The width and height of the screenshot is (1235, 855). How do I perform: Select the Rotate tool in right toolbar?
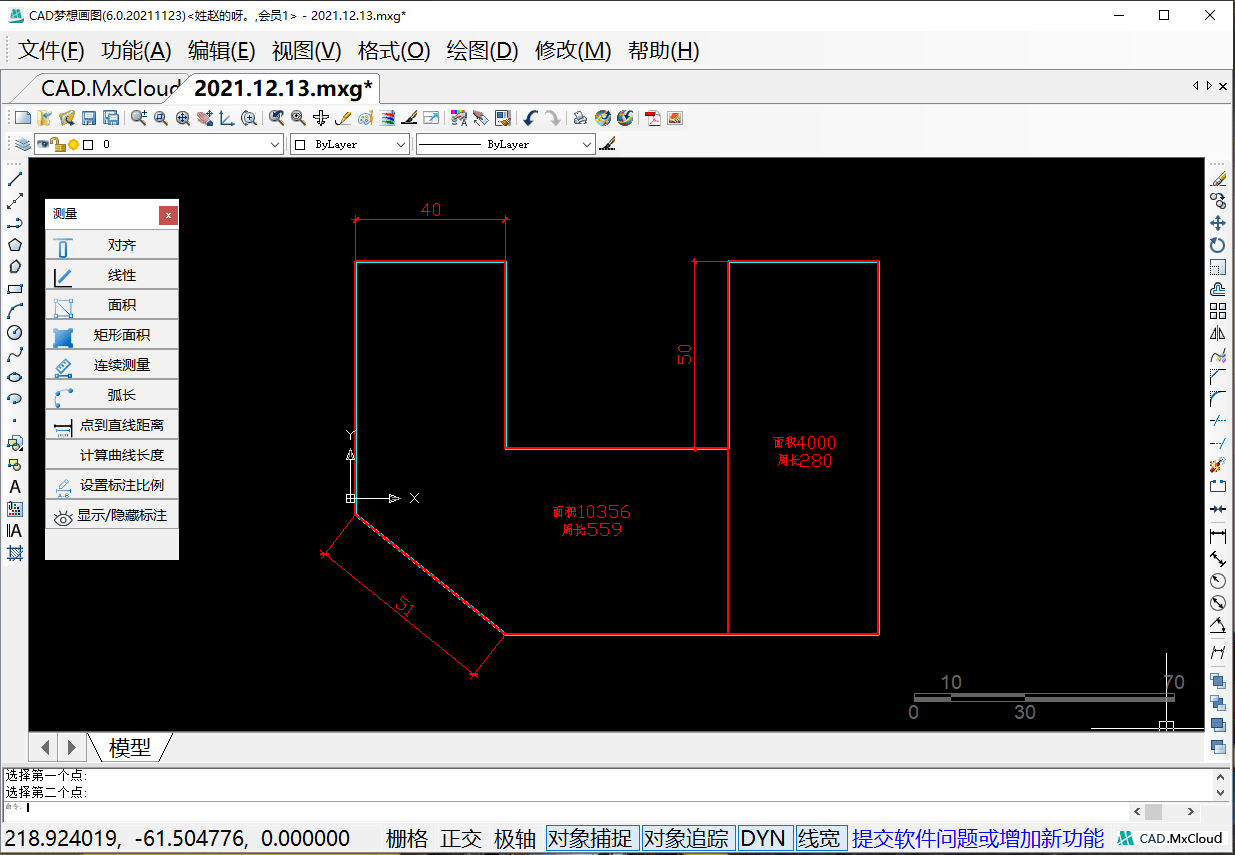pyautogui.click(x=1217, y=245)
